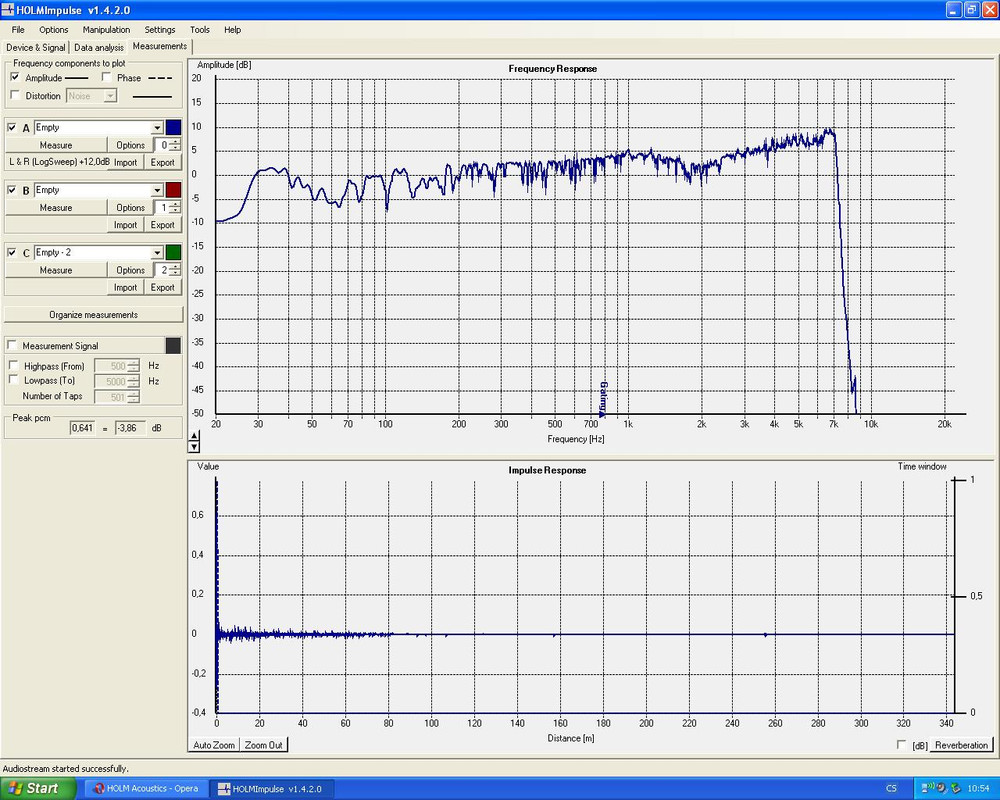
Task: Click the green color swatch for C
Action: 173,252
